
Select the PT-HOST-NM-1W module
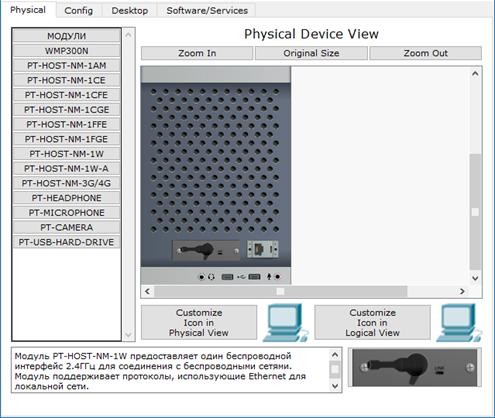(x=67, y=154)
